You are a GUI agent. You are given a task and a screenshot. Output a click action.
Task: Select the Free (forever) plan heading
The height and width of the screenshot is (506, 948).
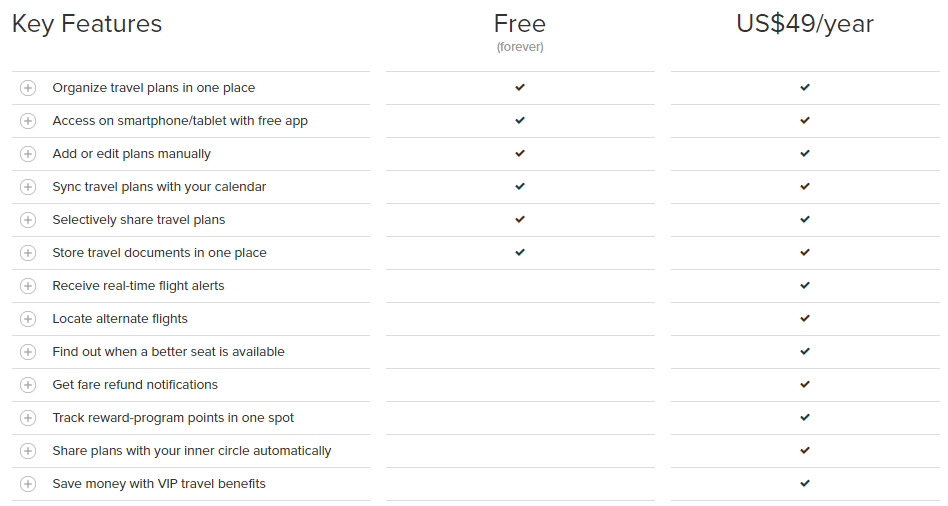point(520,31)
